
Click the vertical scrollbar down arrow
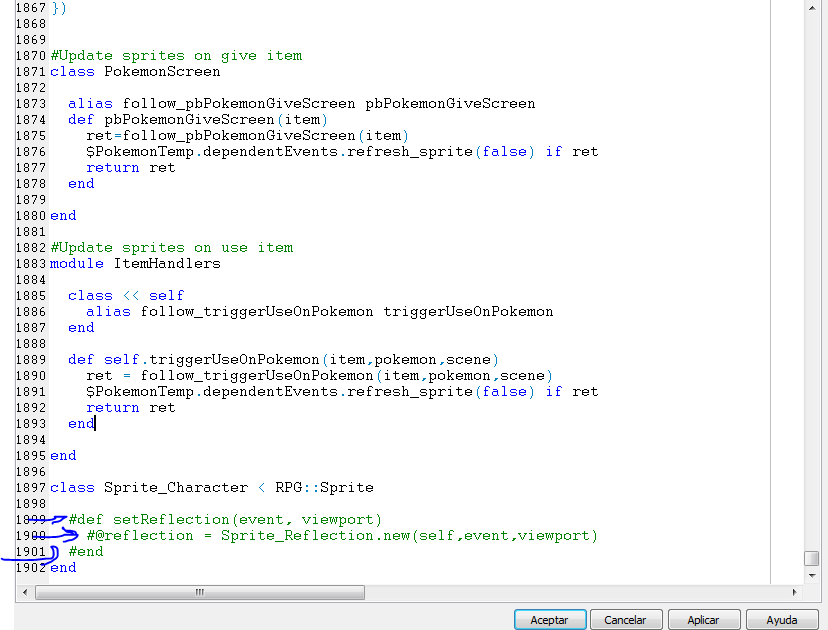pyautogui.click(x=812, y=576)
